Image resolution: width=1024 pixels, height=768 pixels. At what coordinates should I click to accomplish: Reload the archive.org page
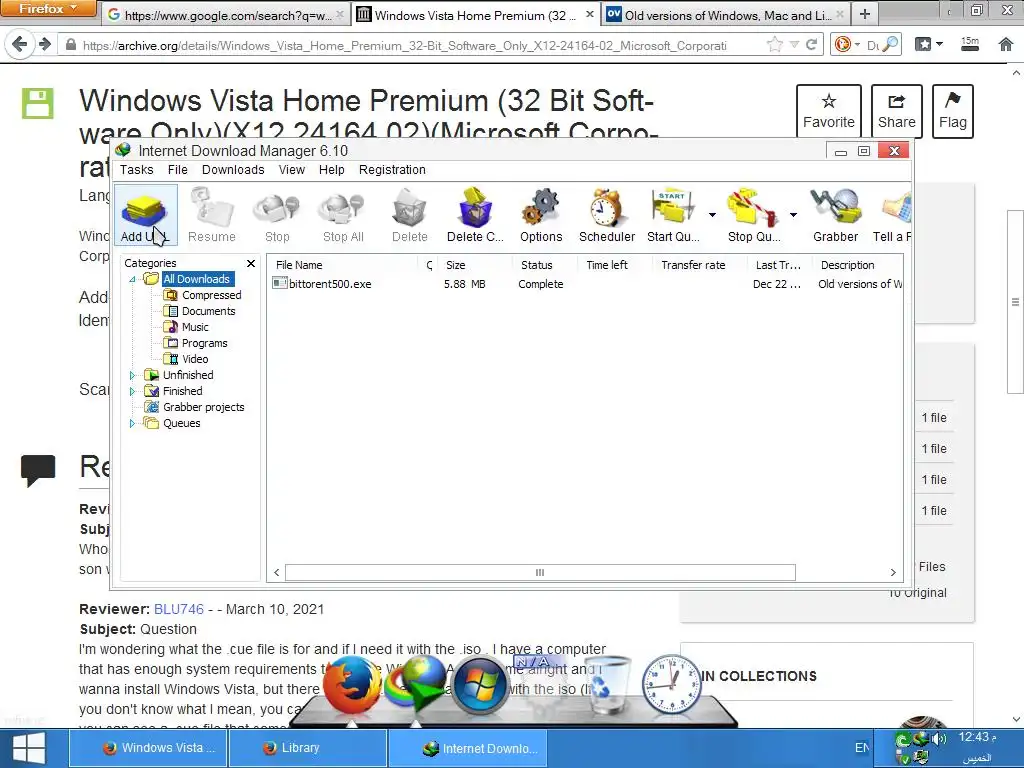(812, 44)
